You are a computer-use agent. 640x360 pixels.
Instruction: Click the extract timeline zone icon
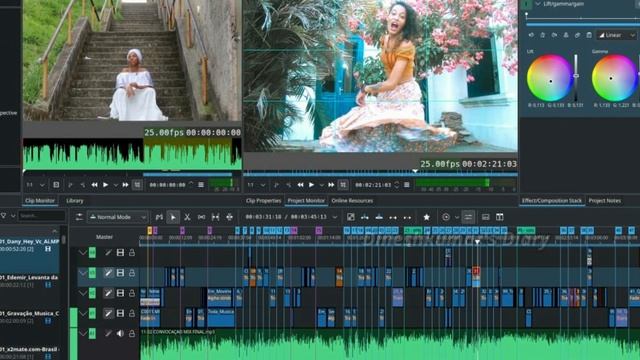click(x=393, y=217)
